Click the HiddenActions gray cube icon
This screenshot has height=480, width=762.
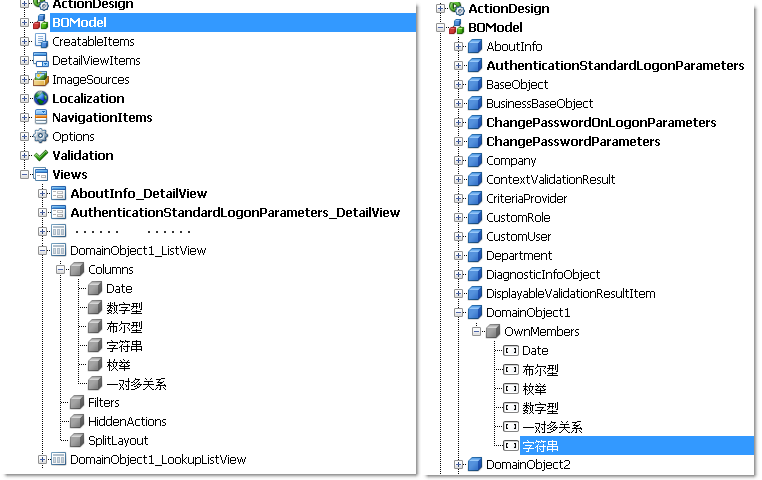coord(77,421)
